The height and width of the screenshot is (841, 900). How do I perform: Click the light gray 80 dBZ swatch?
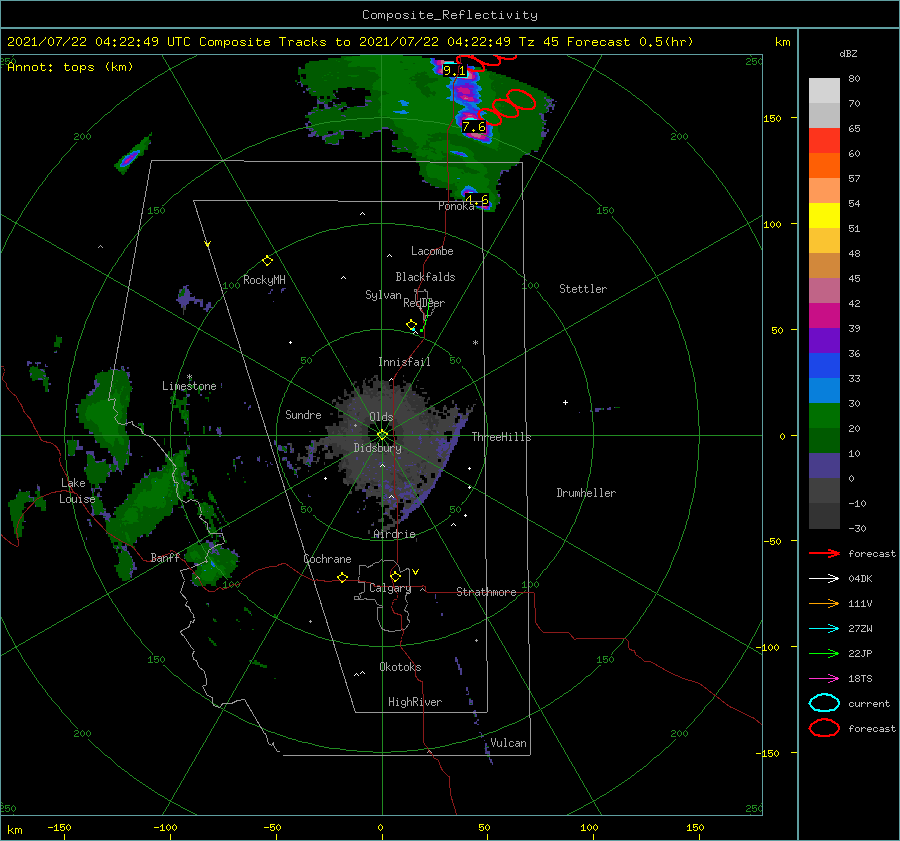(824, 91)
